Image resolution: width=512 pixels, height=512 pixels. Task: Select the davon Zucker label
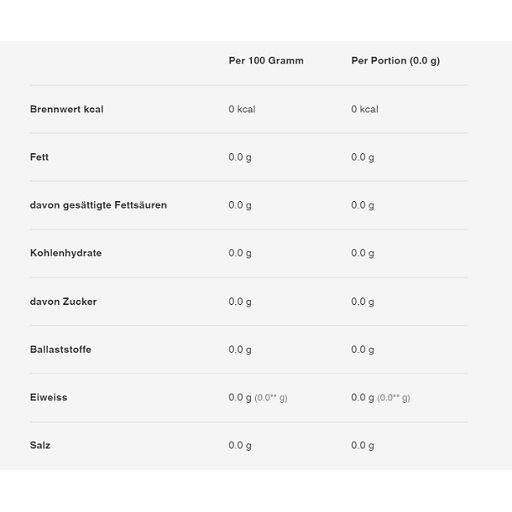(63, 301)
